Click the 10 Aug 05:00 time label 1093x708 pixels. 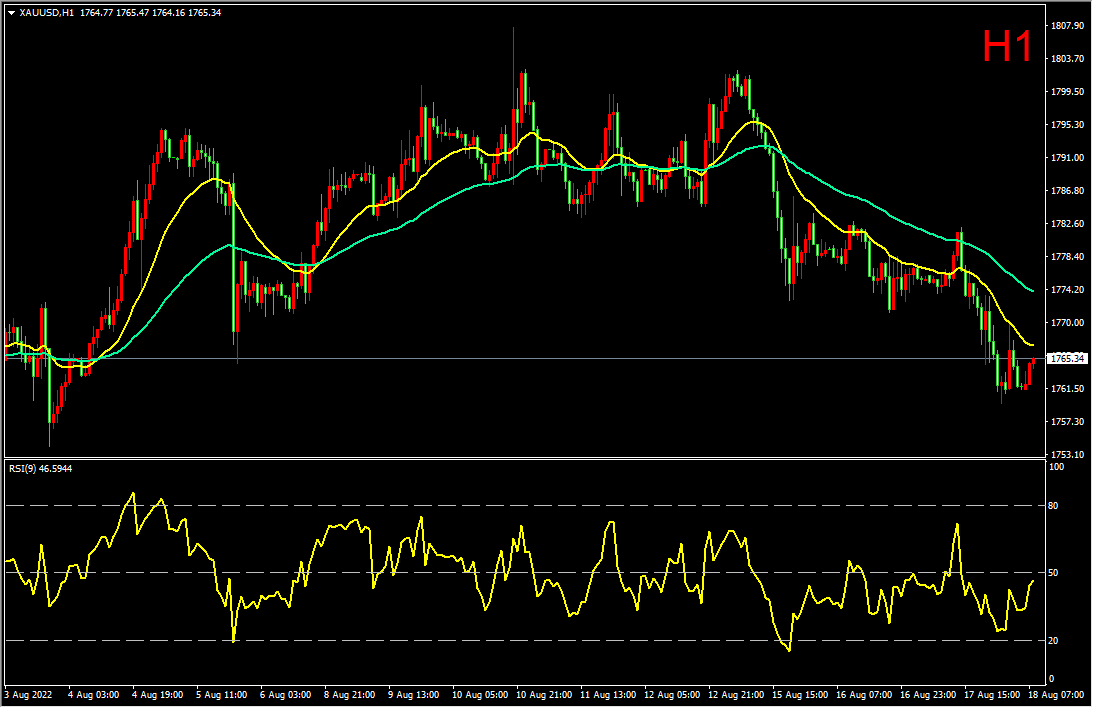point(480,695)
